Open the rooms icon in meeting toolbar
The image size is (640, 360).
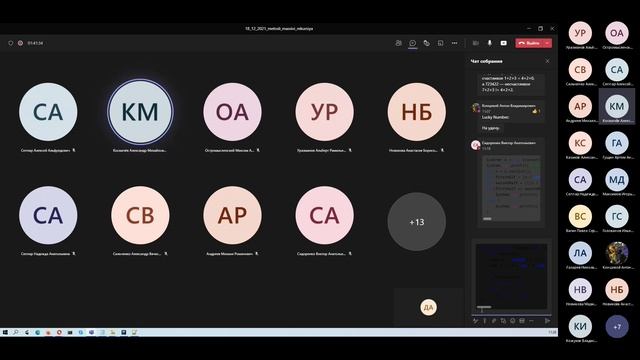pyautogui.click(x=440, y=43)
